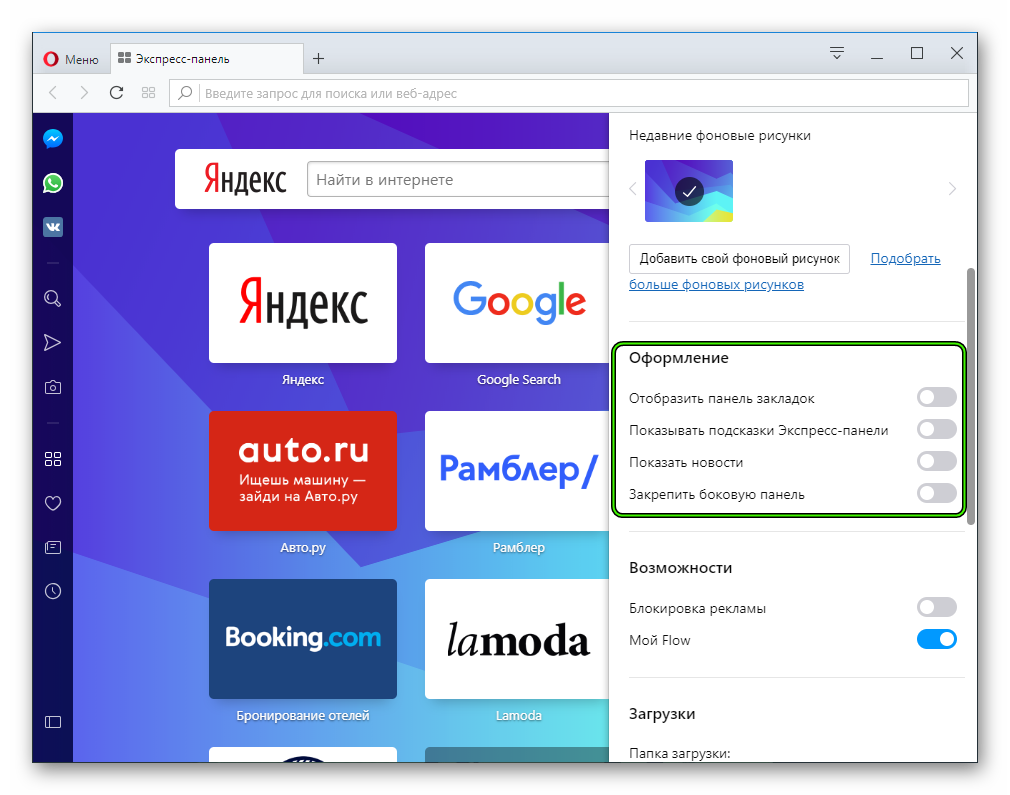Image resolution: width=1010 pixels, height=795 pixels.
Task: Open browsing history clock icon
Action: [x=53, y=591]
